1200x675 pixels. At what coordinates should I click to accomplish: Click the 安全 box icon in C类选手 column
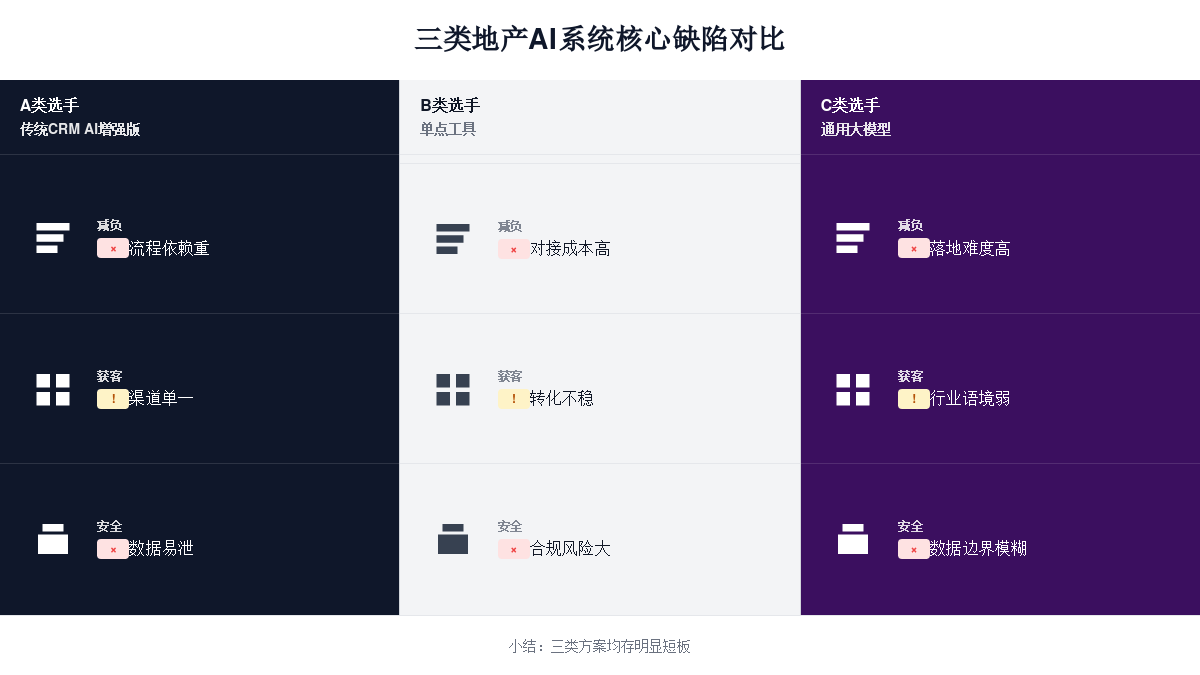[x=853, y=539]
